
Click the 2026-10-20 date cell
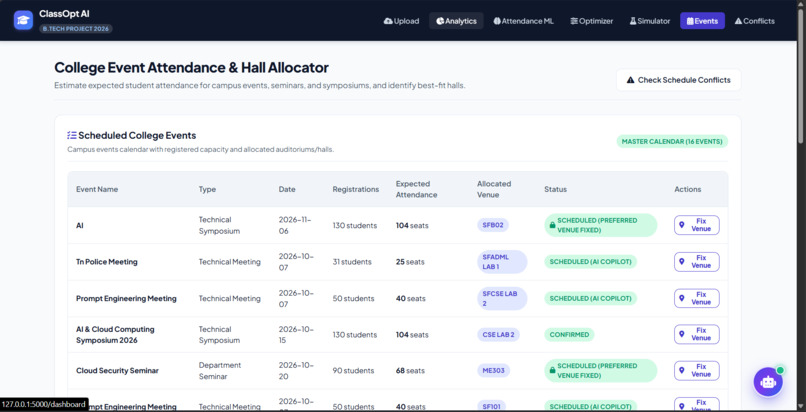coord(296,371)
